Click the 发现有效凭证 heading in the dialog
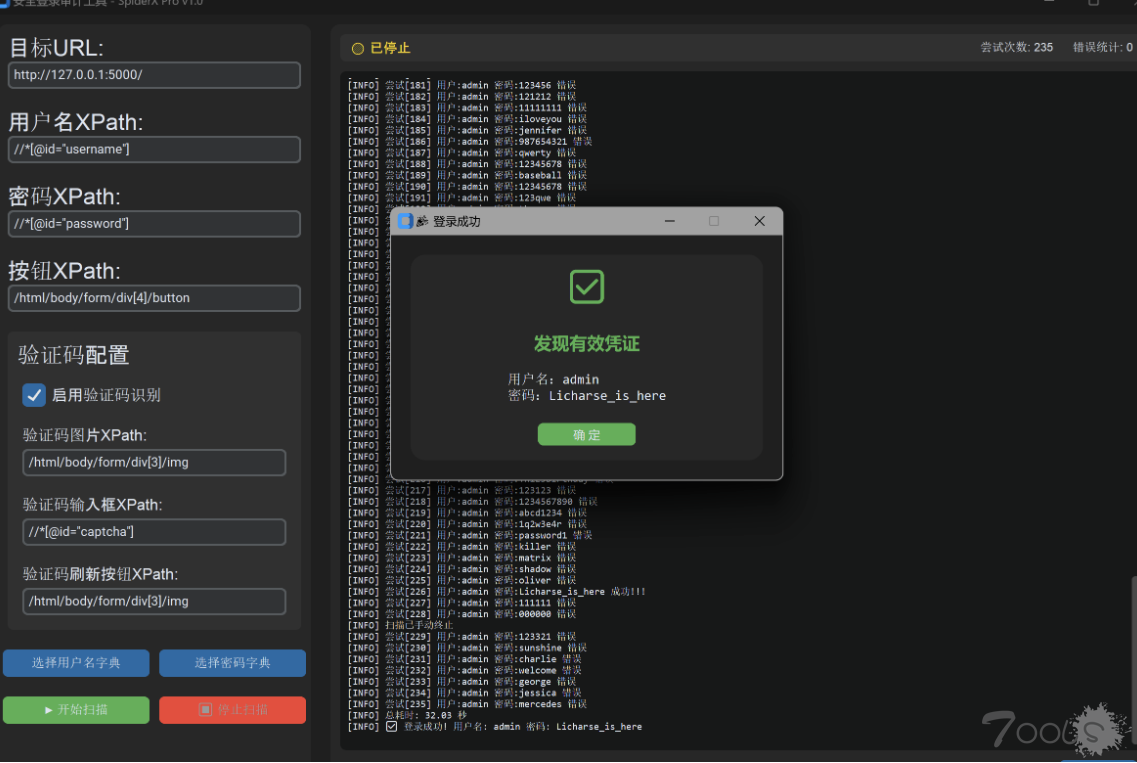This screenshot has width=1137, height=763. pos(587,344)
